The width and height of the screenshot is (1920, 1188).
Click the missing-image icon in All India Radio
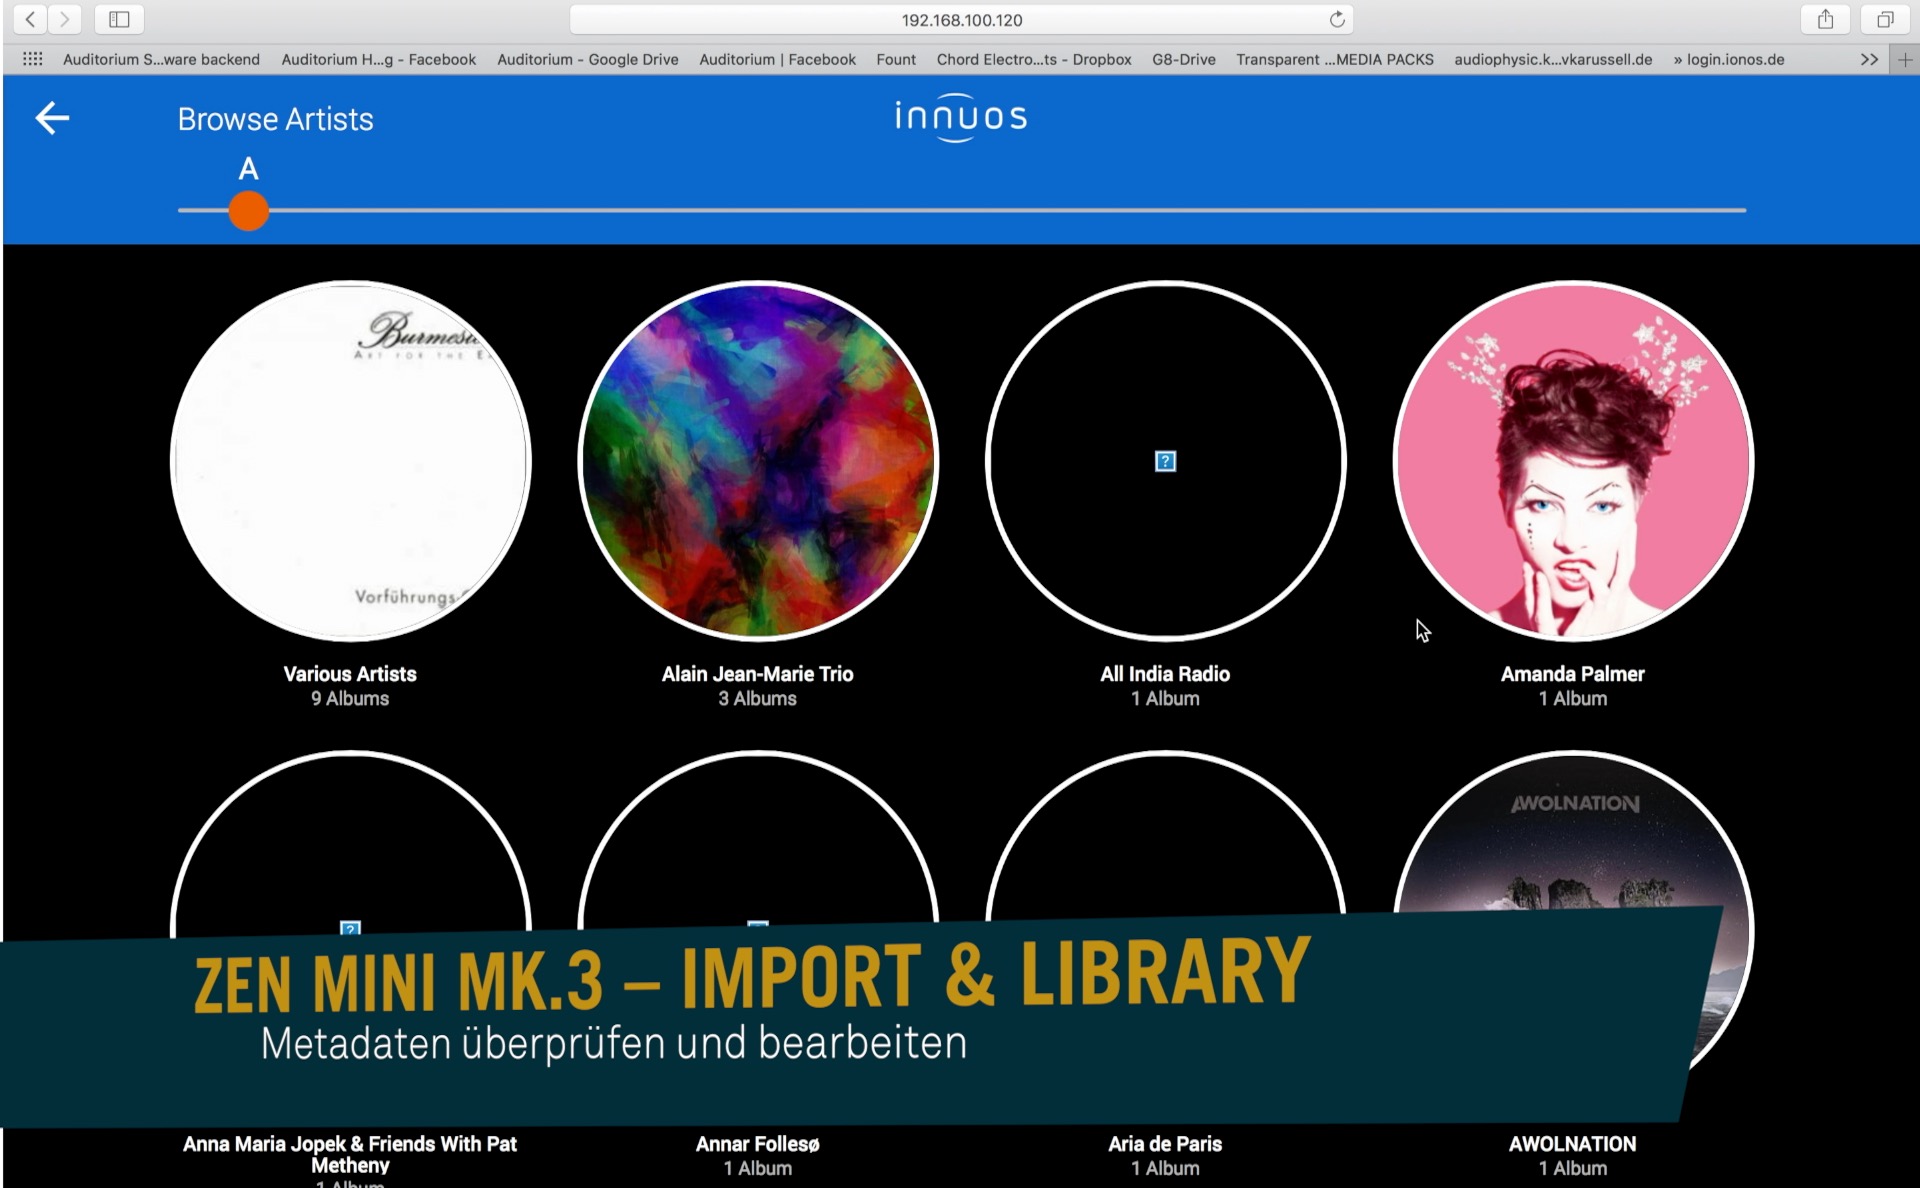click(1165, 461)
